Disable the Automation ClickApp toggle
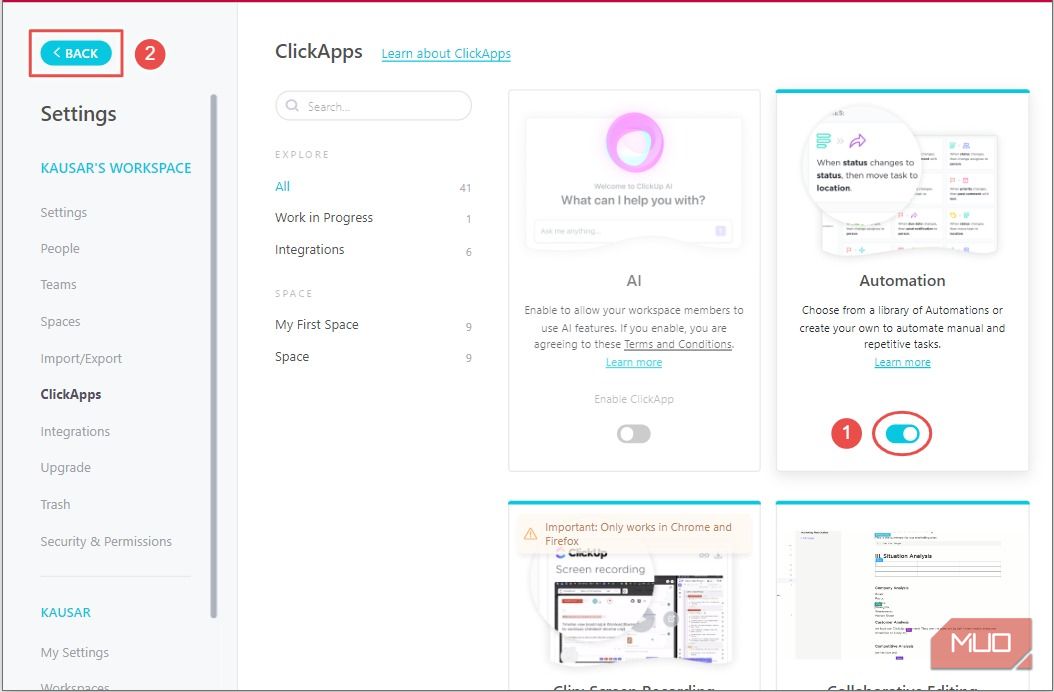The height and width of the screenshot is (692, 1054). pos(902,433)
